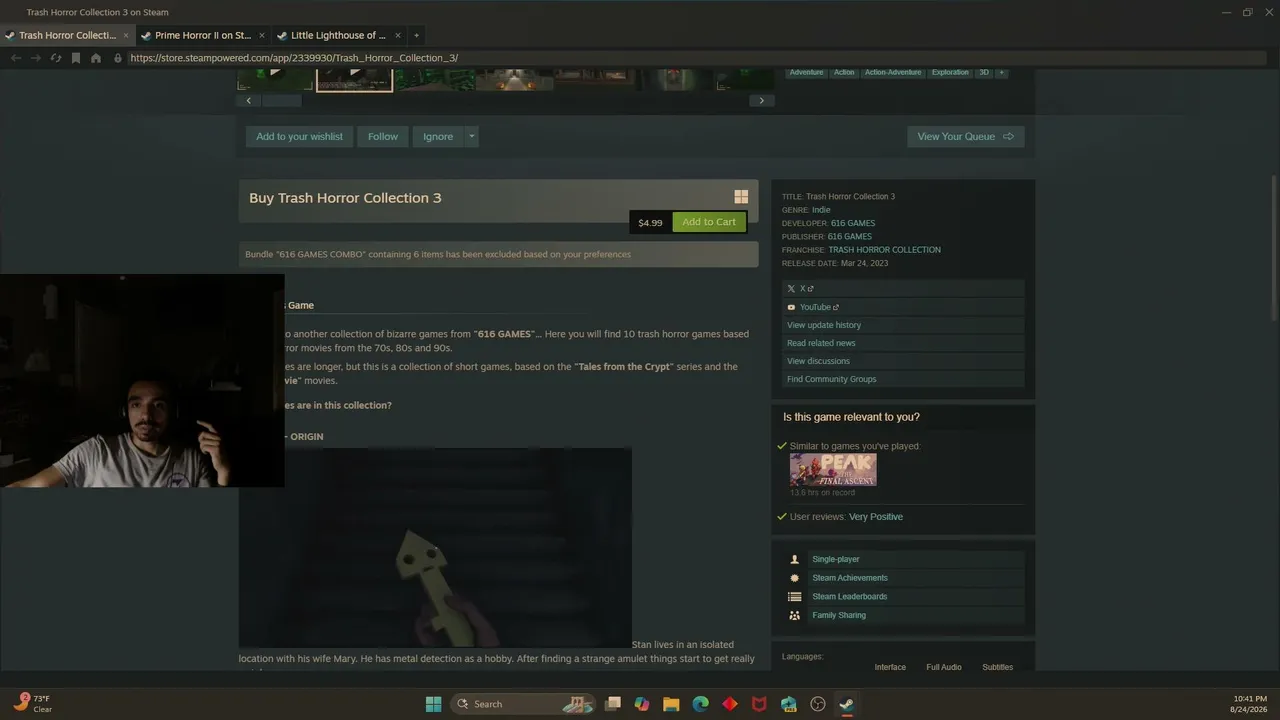Open the Action-Adventure tag
1280x720 pixels.
[893, 72]
